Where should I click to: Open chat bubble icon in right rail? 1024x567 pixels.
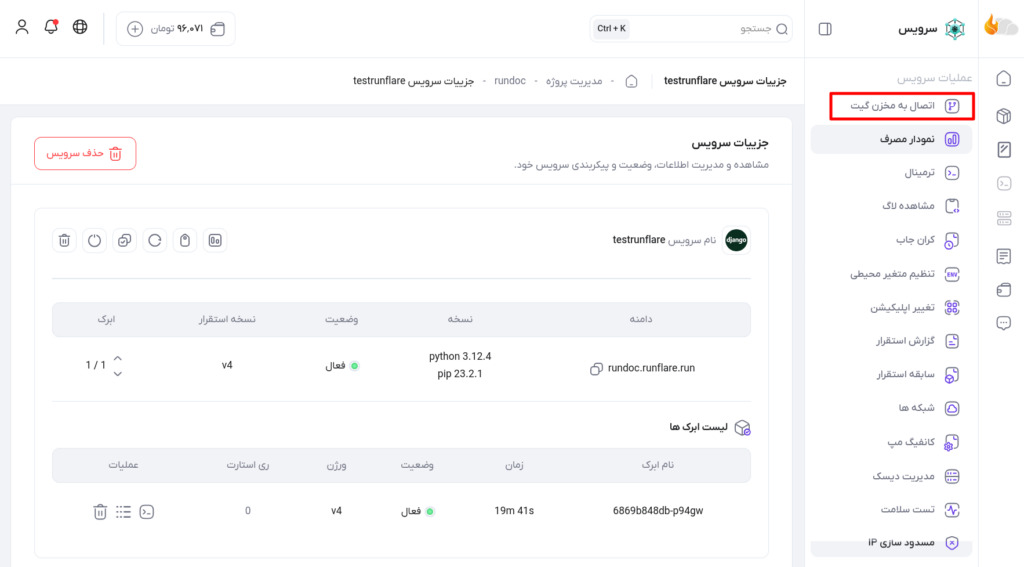pos(1004,323)
